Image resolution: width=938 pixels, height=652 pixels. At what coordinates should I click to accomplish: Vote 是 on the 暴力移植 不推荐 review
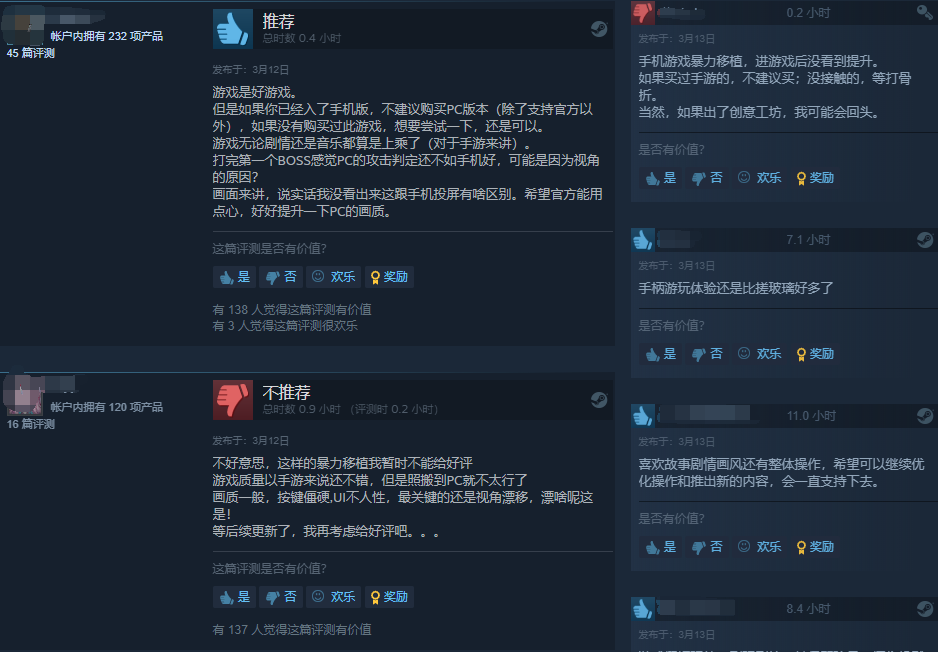[234, 597]
